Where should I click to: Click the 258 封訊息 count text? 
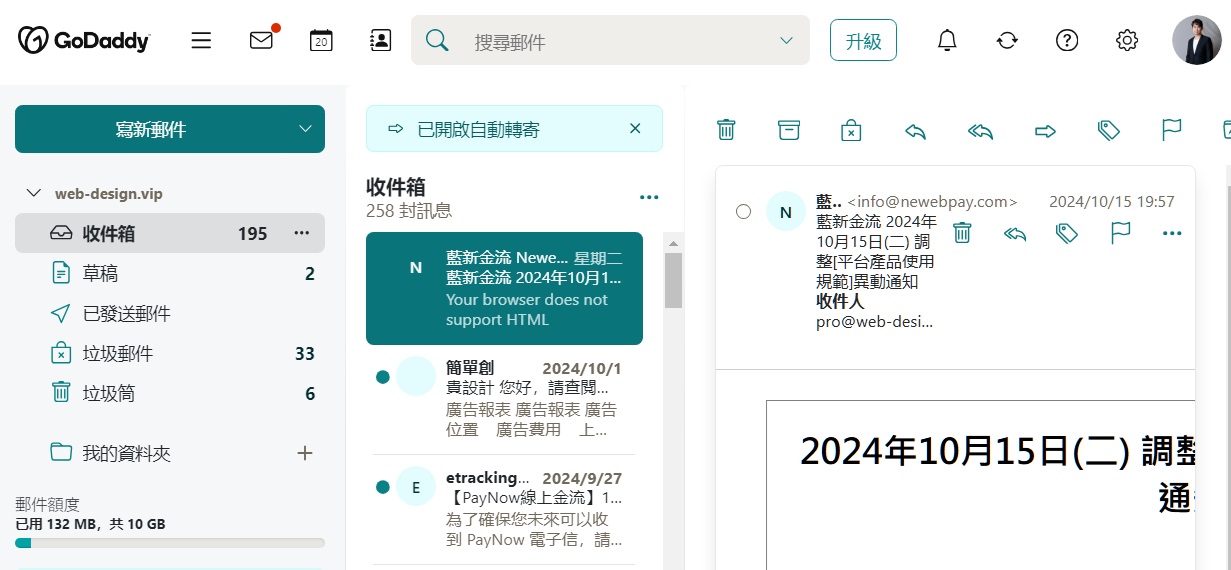(409, 211)
